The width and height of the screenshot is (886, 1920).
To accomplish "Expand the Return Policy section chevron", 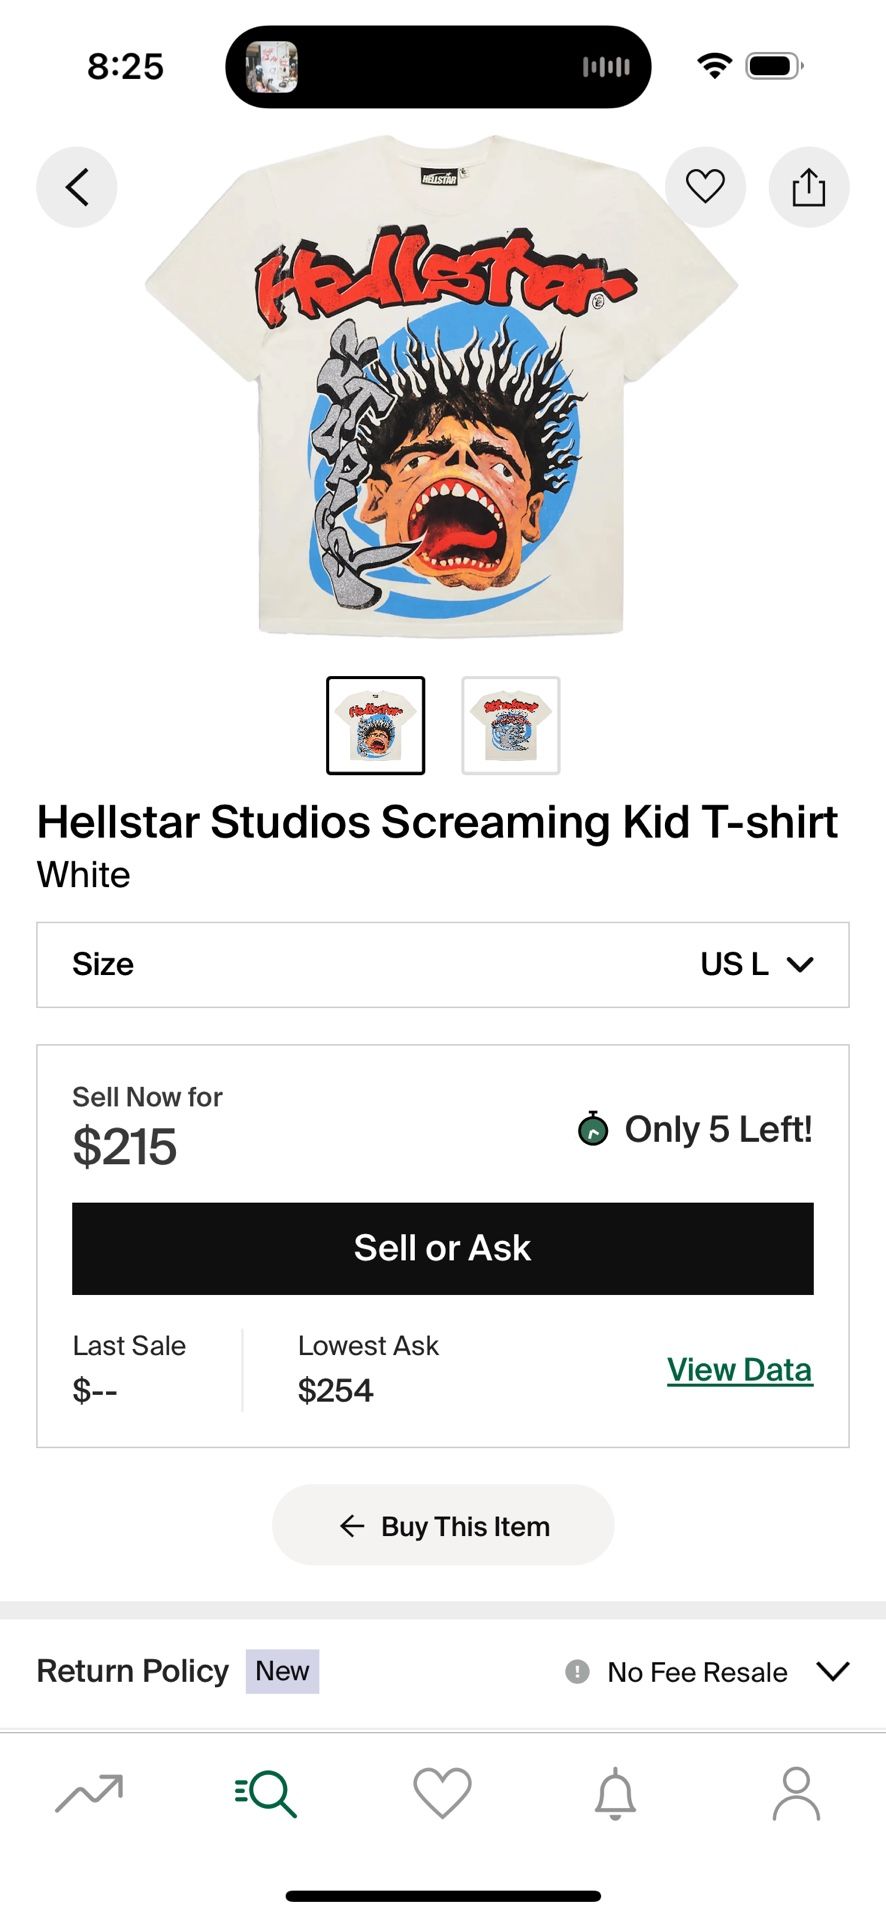I will click(x=832, y=1671).
